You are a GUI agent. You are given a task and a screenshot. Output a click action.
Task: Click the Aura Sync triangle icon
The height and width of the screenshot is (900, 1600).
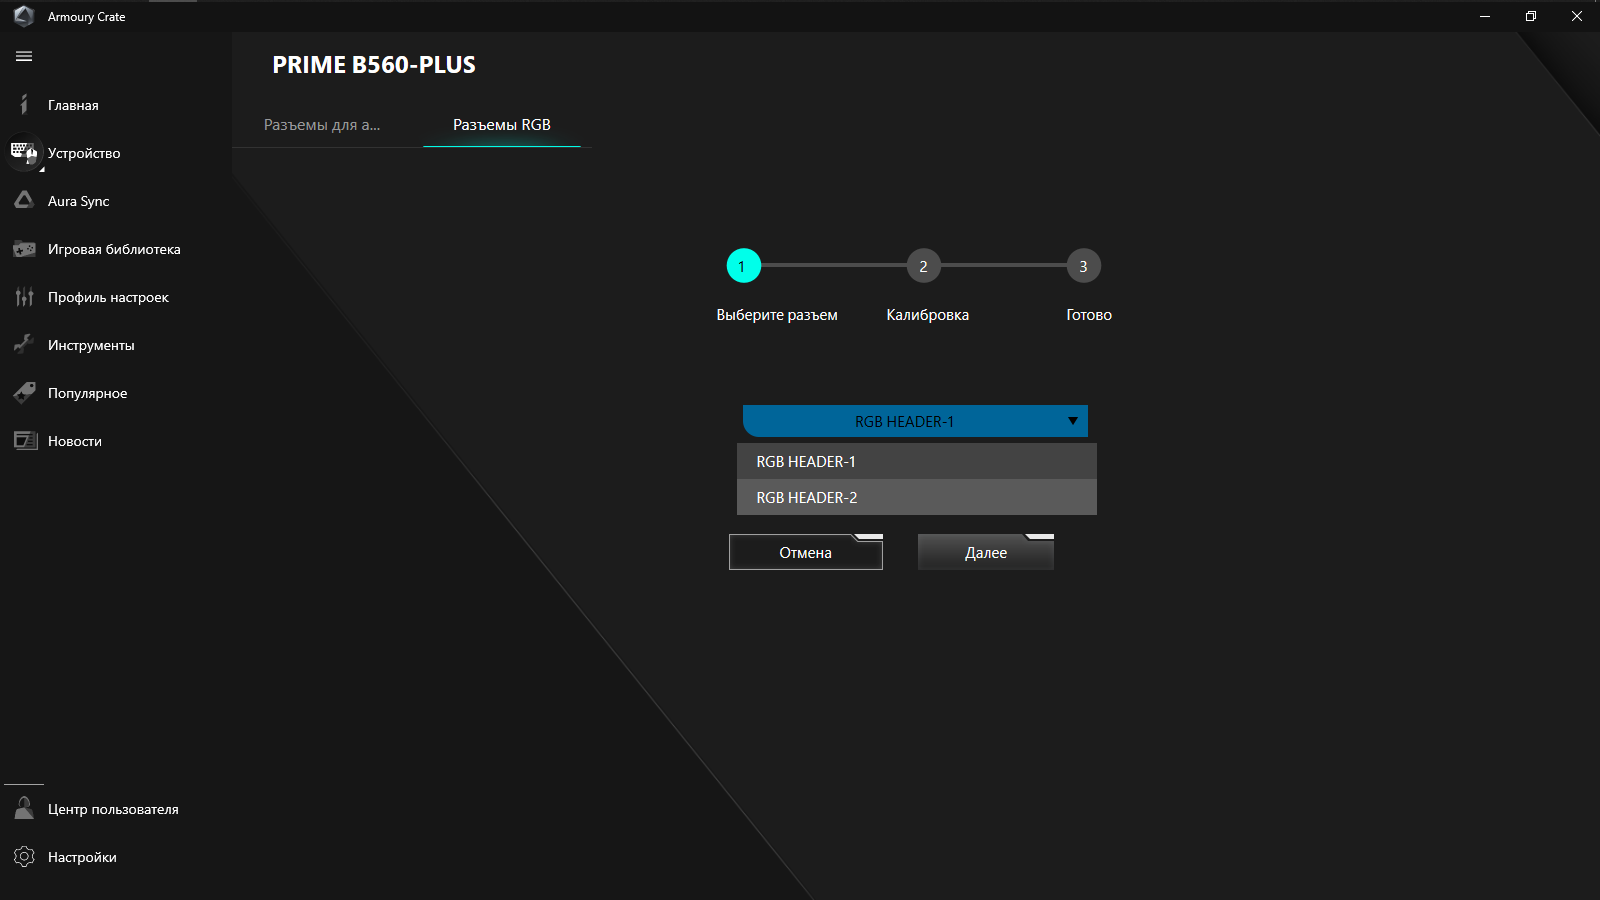[24, 201]
